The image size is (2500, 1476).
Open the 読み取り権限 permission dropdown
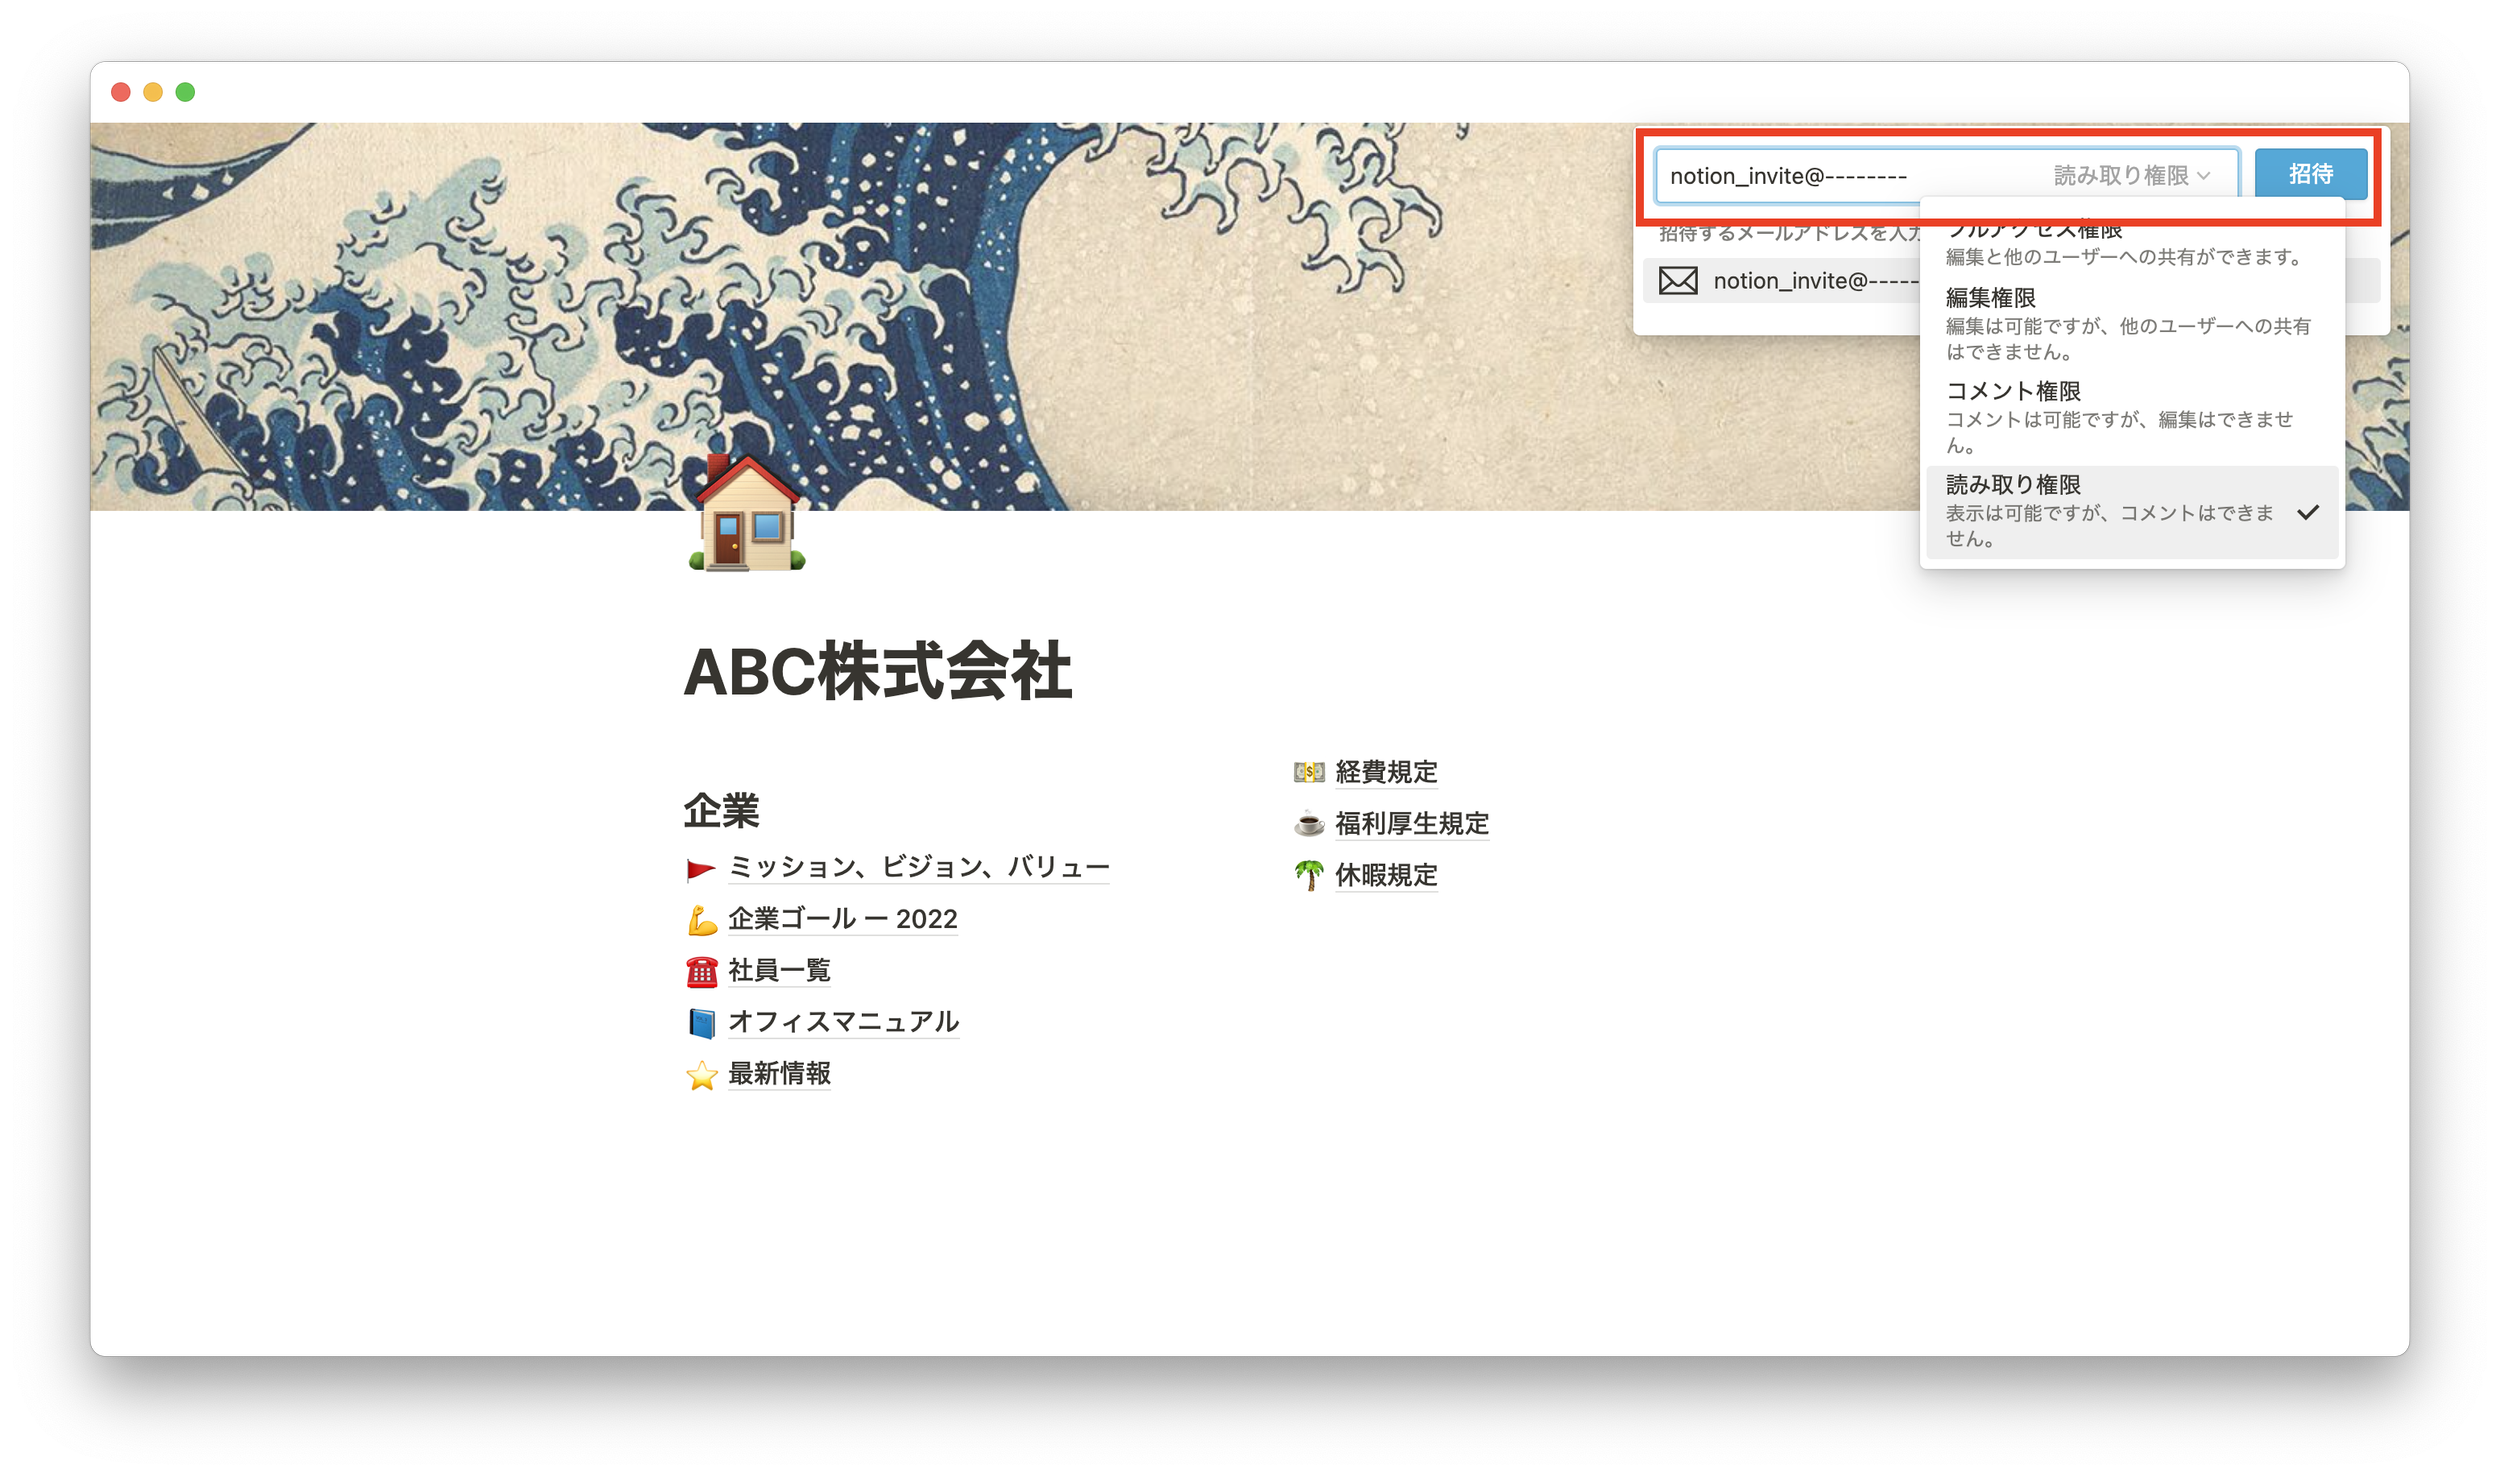click(x=2131, y=176)
